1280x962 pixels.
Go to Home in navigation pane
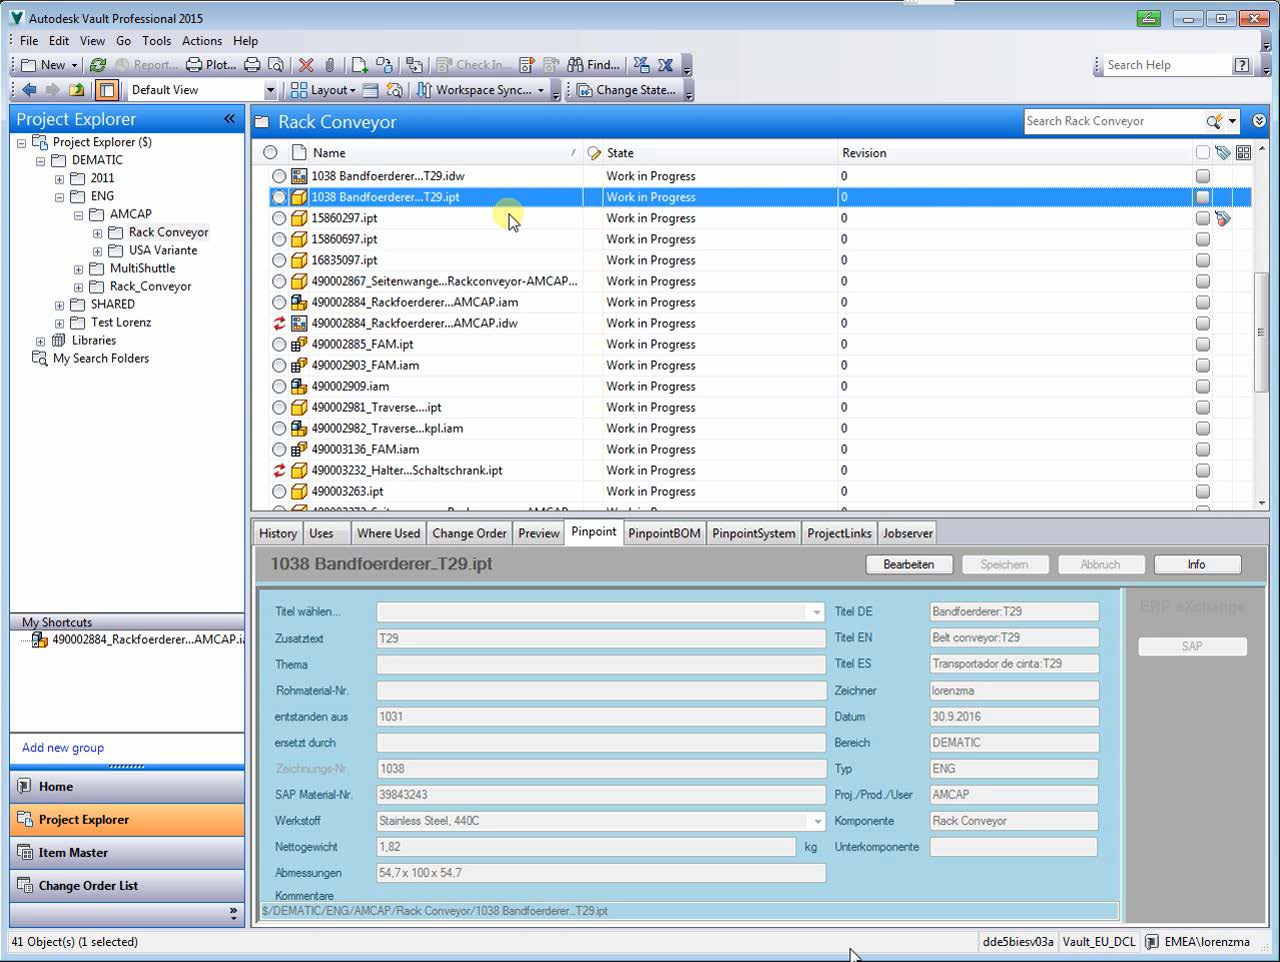point(127,787)
